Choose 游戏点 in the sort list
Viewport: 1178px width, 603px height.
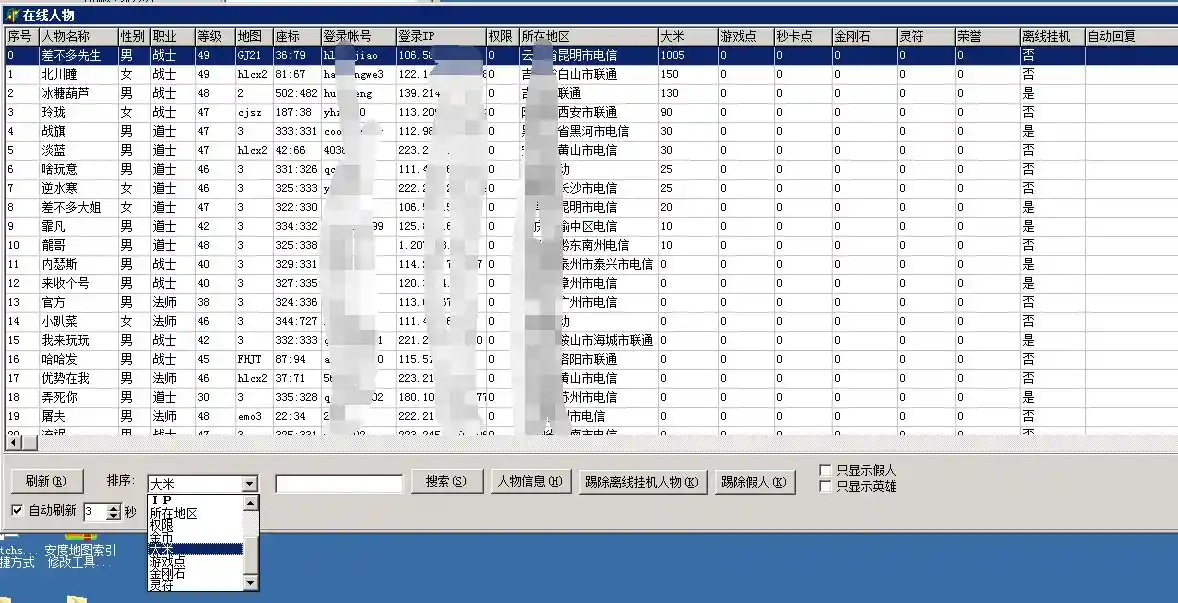tap(195, 561)
